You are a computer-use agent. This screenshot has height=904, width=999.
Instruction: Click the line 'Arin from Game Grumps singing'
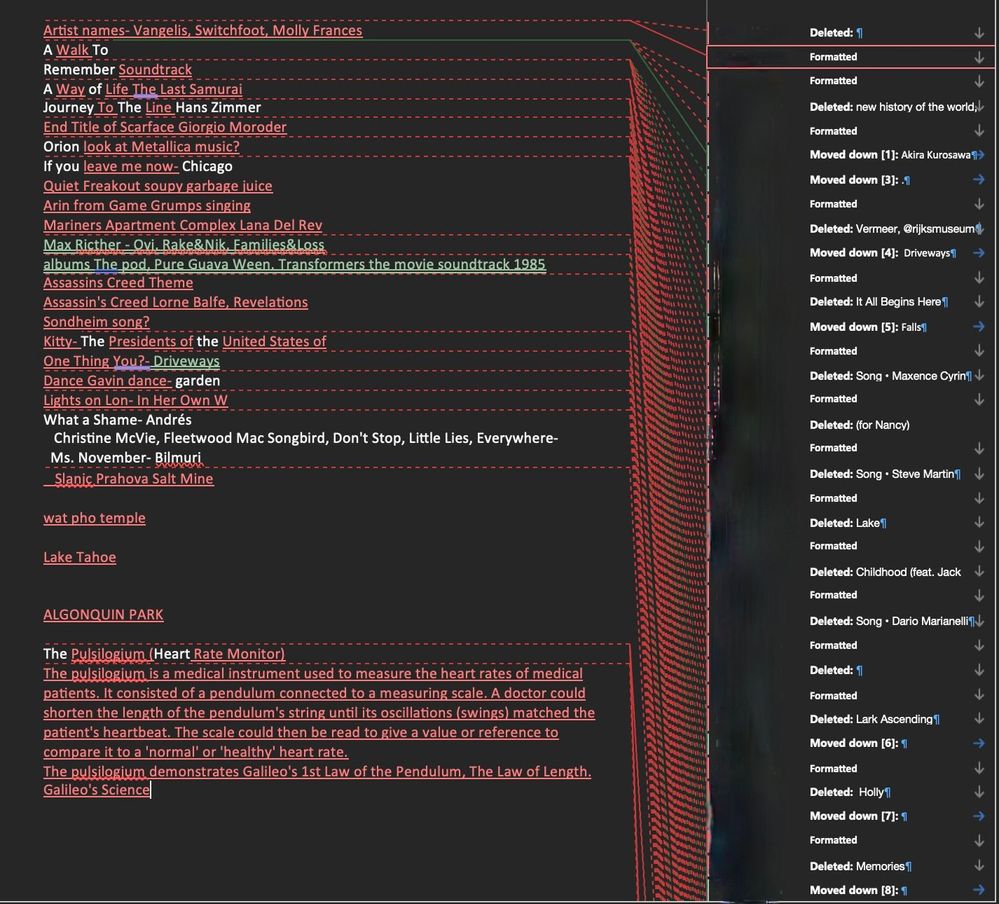tap(147, 206)
